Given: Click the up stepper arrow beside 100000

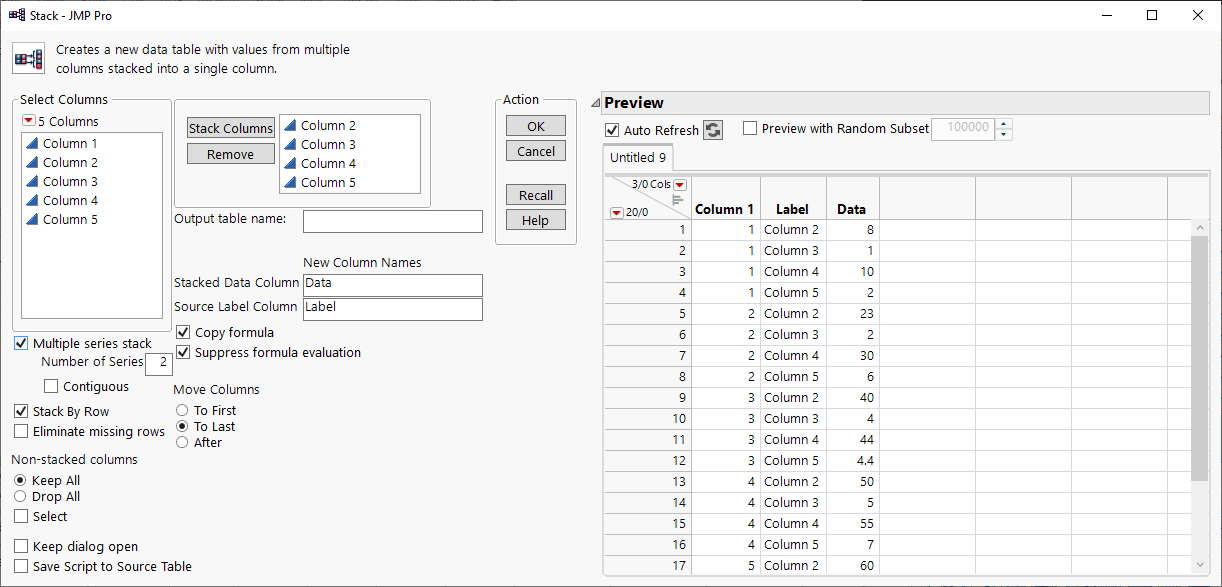Looking at the screenshot, I should tap(1003, 124).
